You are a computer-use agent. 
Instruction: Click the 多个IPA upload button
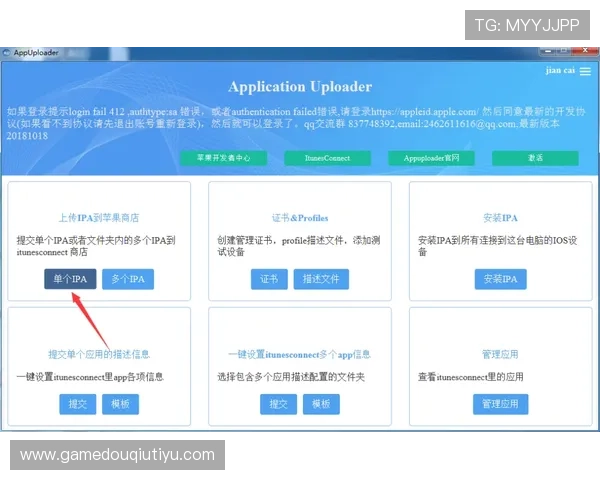point(128,279)
